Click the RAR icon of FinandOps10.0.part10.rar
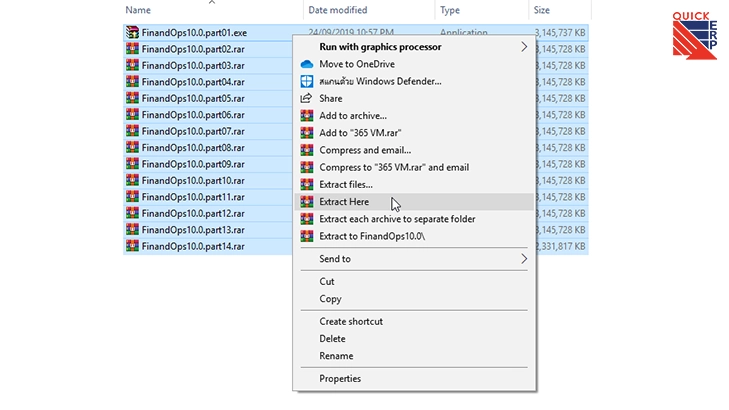Viewport: 729px width, 410px height. (x=133, y=180)
